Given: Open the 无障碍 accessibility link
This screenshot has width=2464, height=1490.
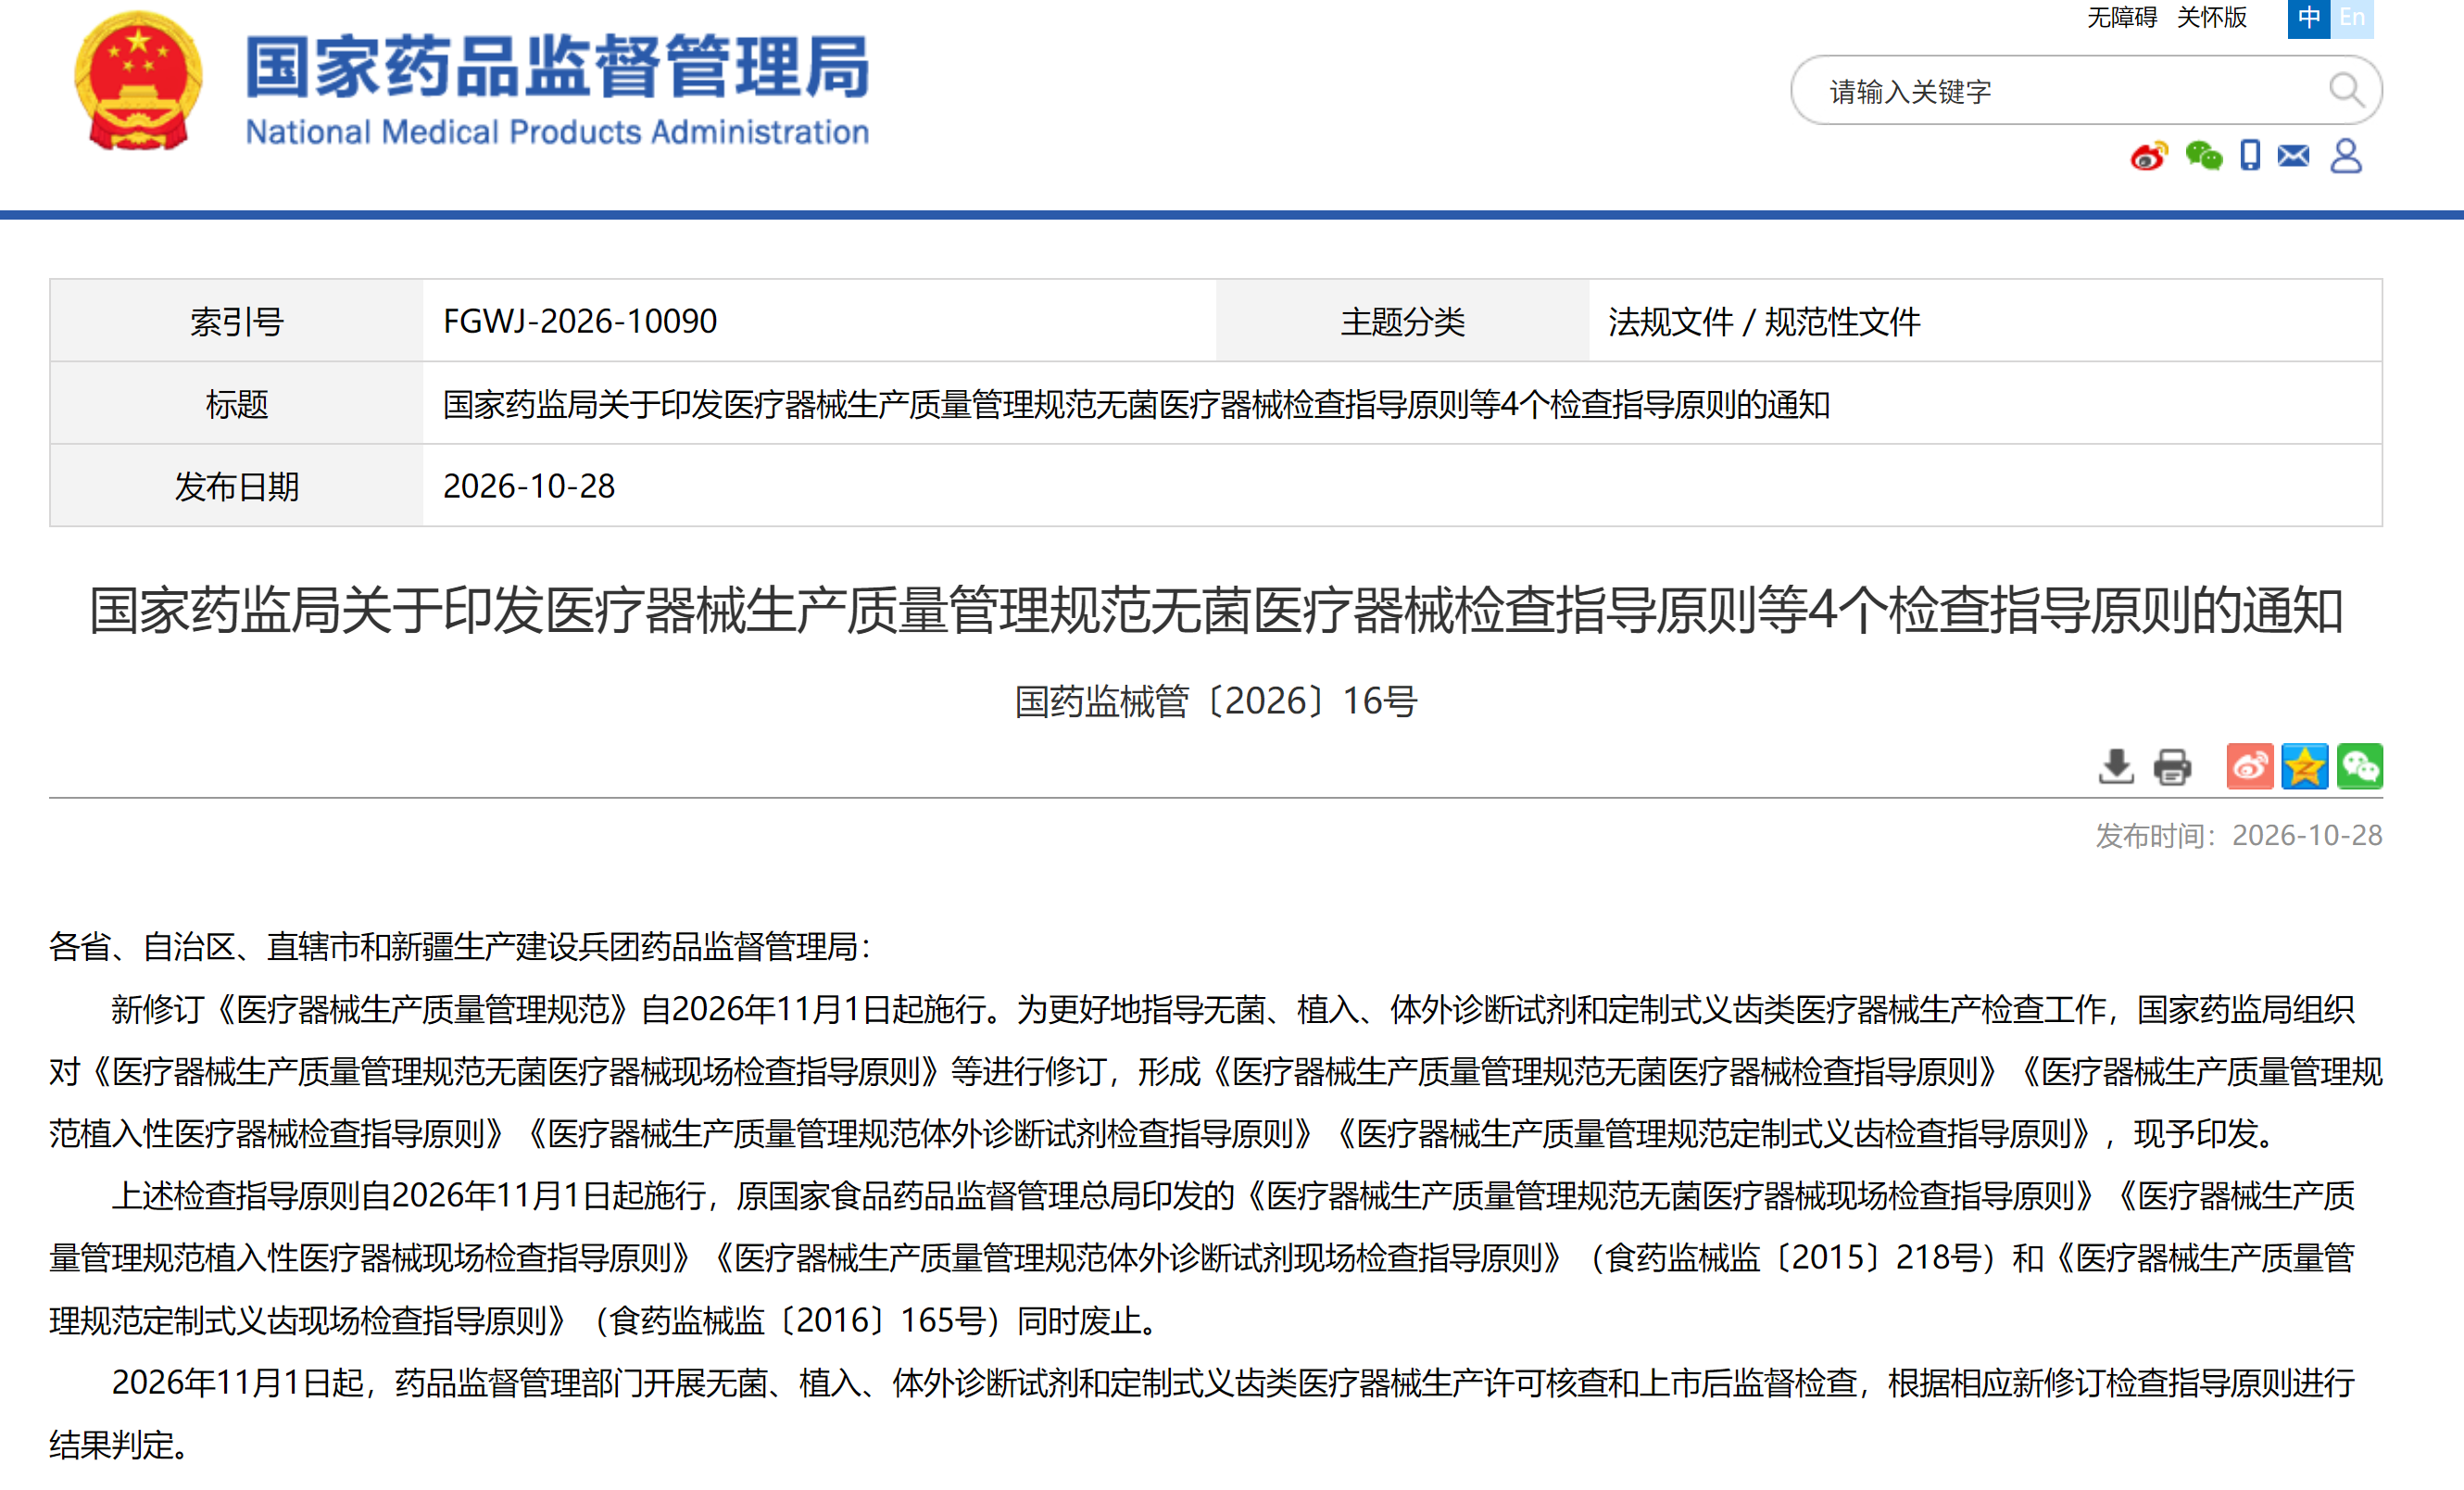Looking at the screenshot, I should click(2122, 17).
